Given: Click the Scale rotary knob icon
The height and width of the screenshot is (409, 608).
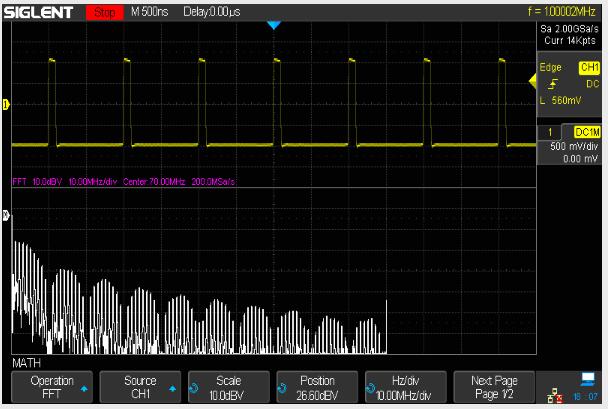Looking at the screenshot, I should point(193,387).
